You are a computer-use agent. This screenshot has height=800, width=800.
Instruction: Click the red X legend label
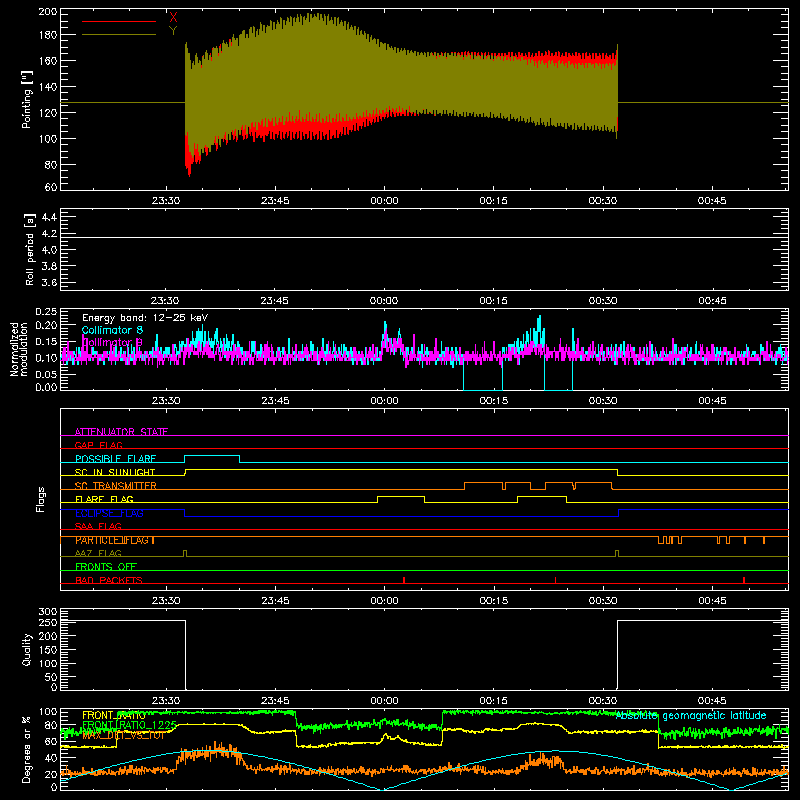(x=173, y=17)
